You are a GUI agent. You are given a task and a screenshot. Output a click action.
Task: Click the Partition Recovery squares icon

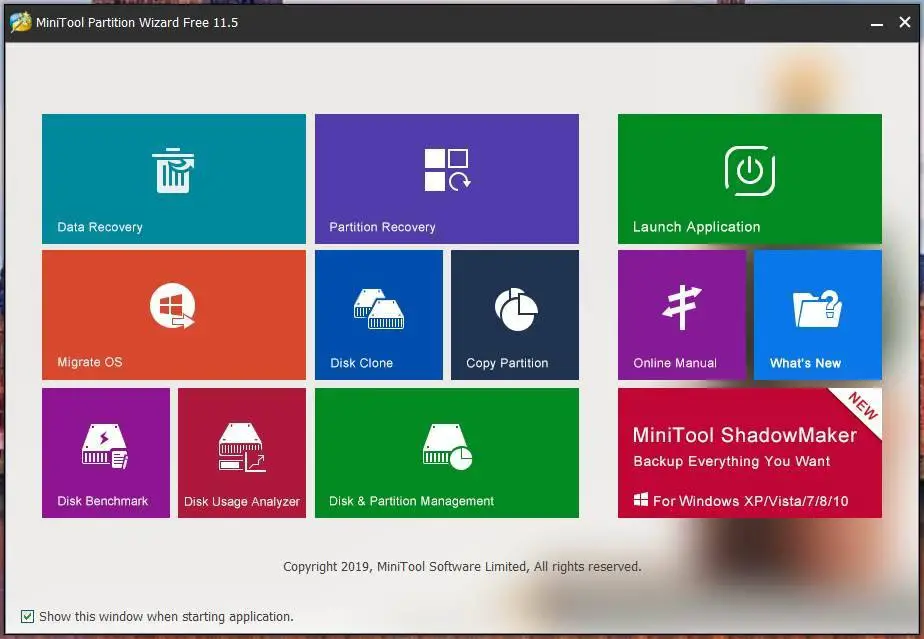[447, 170]
